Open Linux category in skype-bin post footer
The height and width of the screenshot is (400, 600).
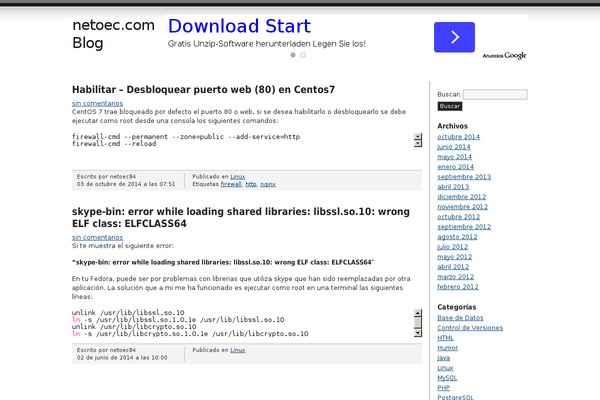[x=238, y=350]
